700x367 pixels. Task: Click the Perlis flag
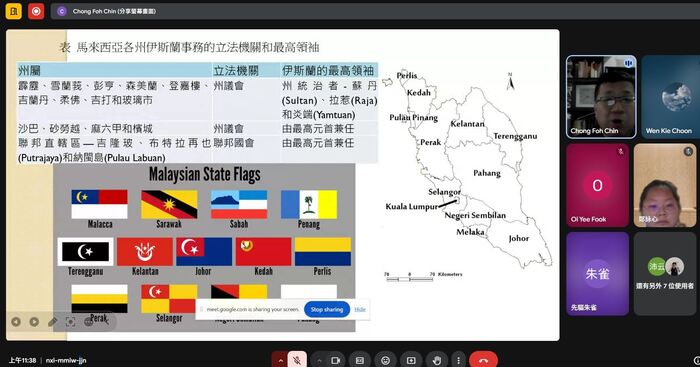(x=323, y=252)
